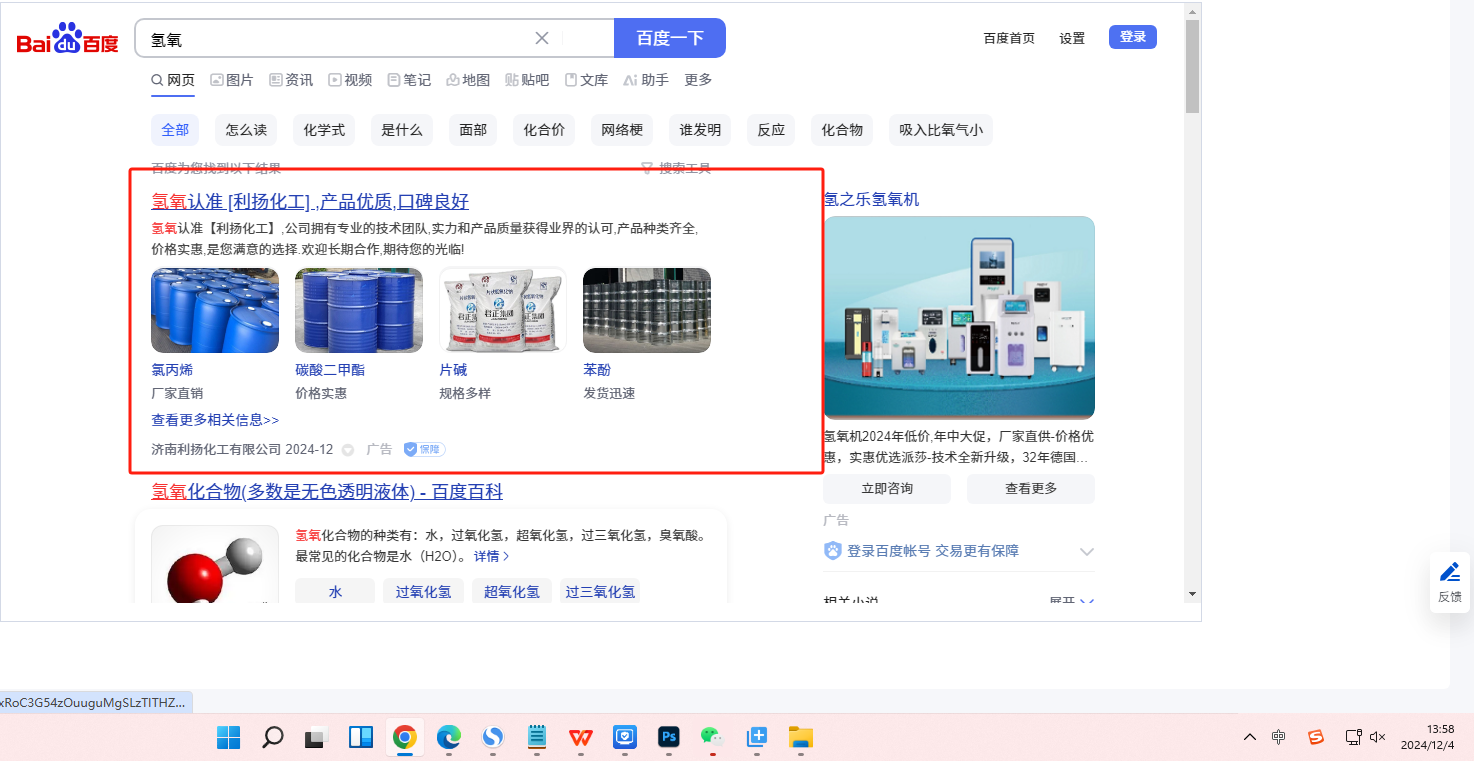
Task: Select the 谁发明 filter chip
Action: click(700, 130)
